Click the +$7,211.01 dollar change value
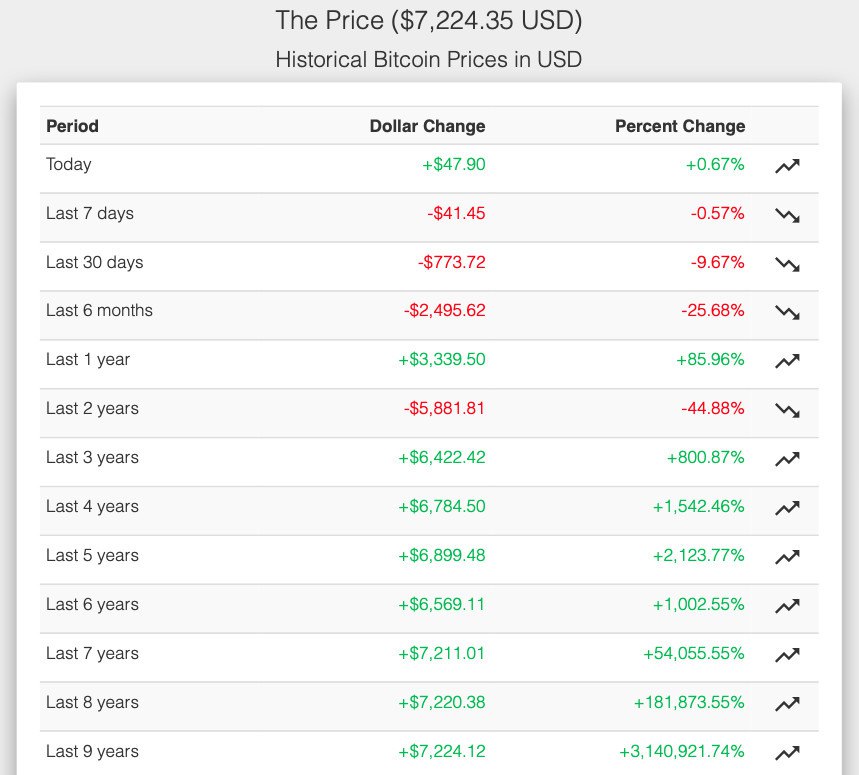The height and width of the screenshot is (775, 859). (442, 653)
